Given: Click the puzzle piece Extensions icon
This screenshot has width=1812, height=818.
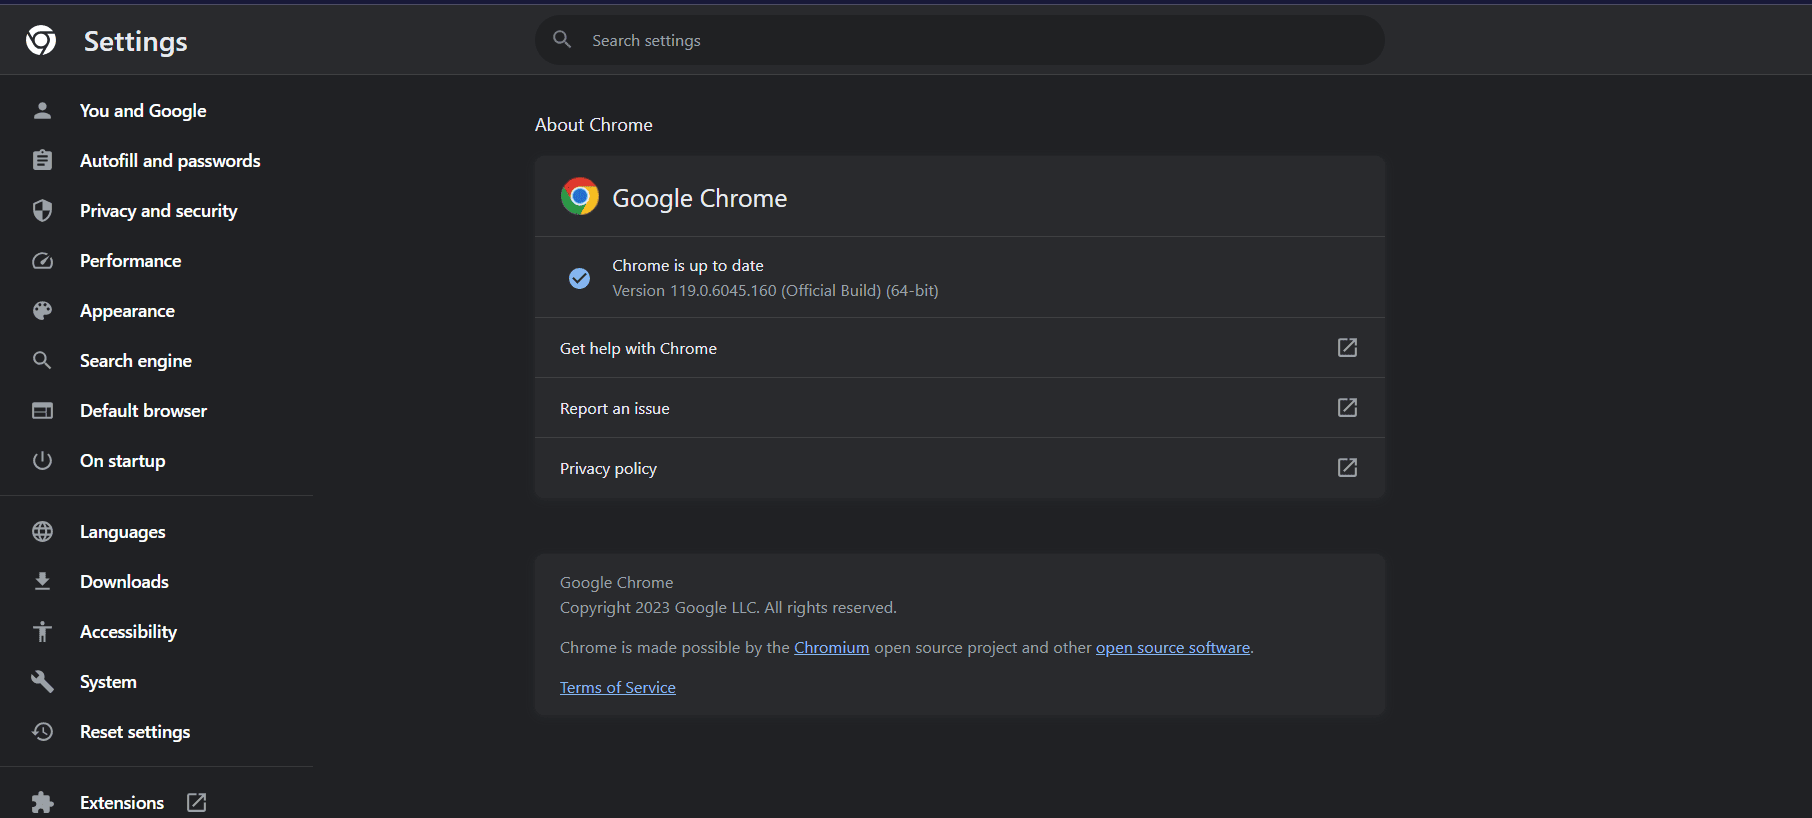Looking at the screenshot, I should 42,802.
